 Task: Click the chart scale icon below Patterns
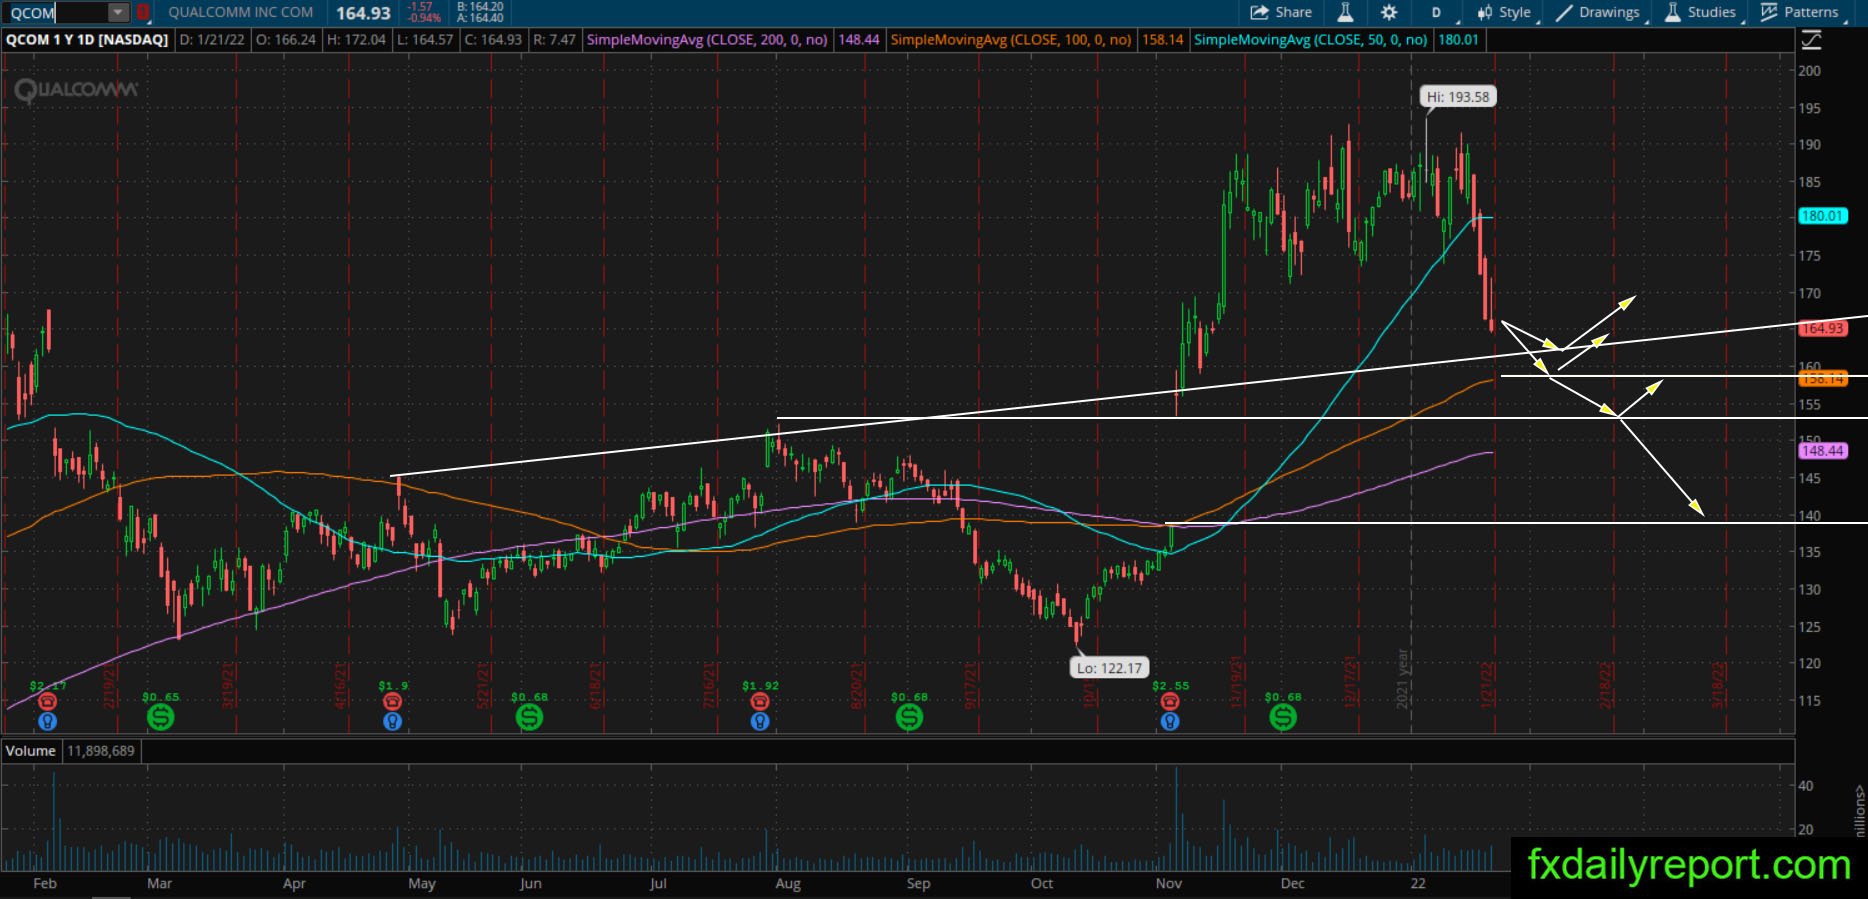pos(1811,40)
